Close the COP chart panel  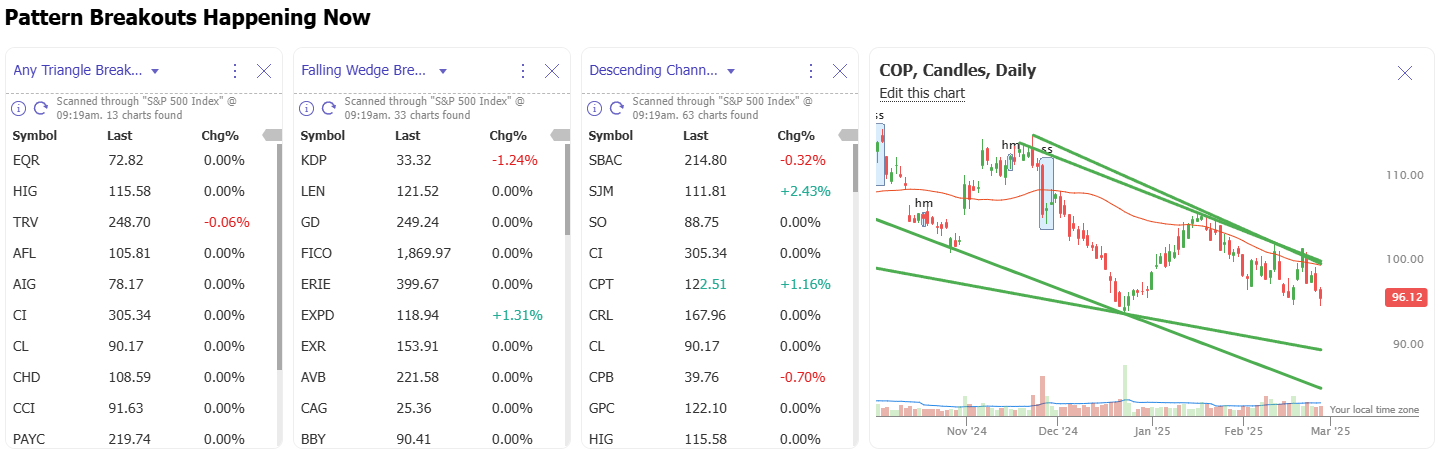[x=1404, y=72]
